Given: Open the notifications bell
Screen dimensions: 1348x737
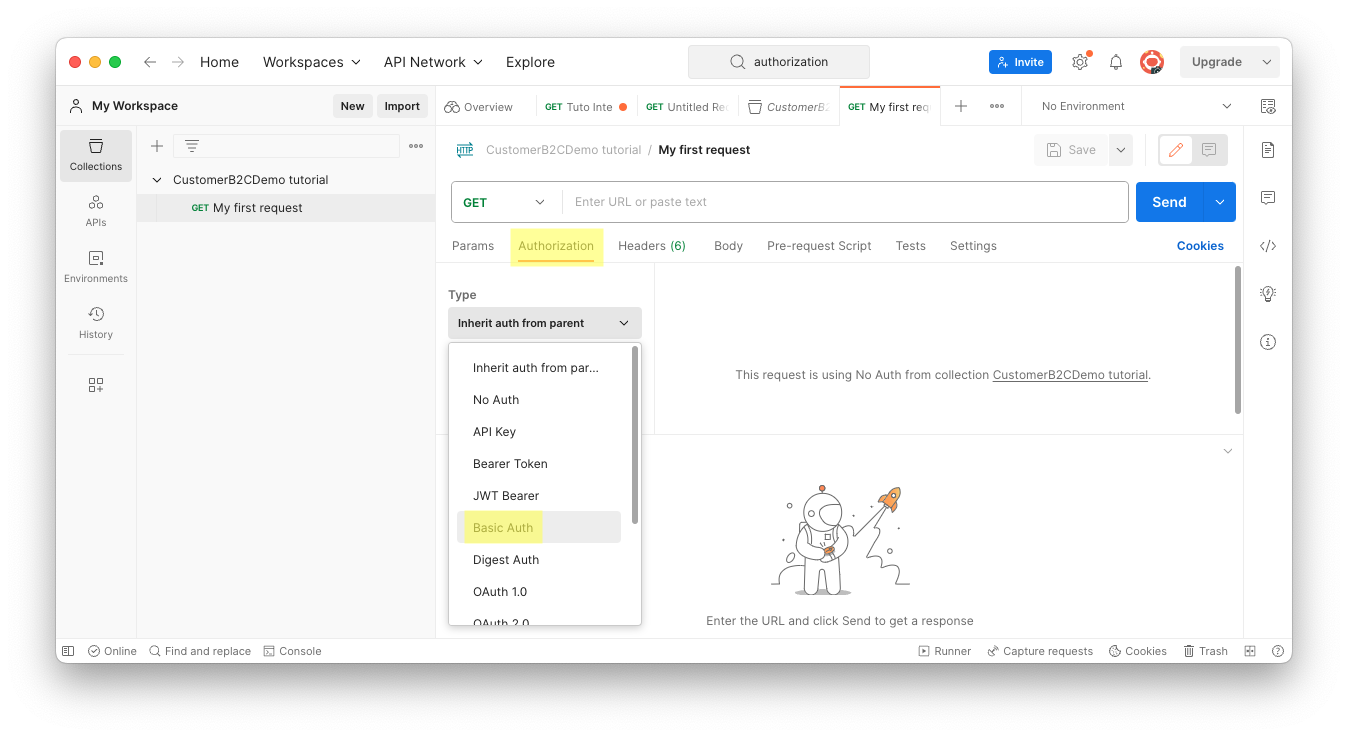Looking at the screenshot, I should [x=1116, y=62].
